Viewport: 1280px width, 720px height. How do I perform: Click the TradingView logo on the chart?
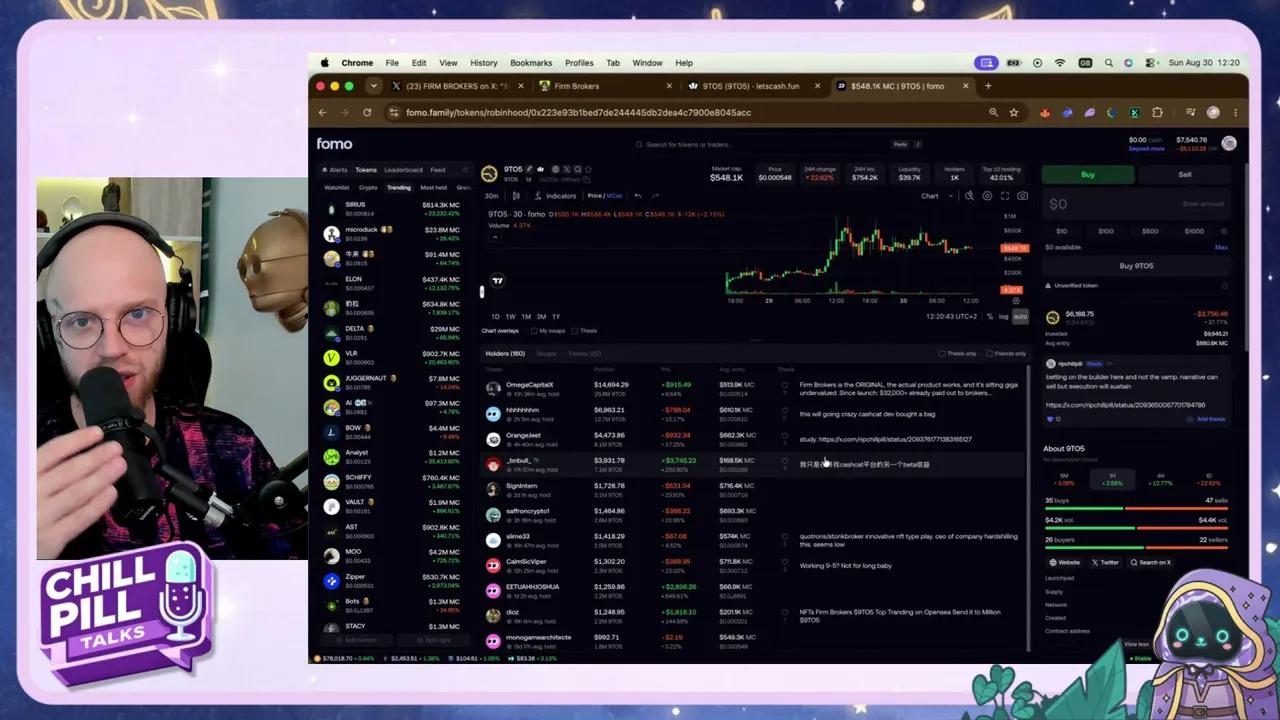497,281
